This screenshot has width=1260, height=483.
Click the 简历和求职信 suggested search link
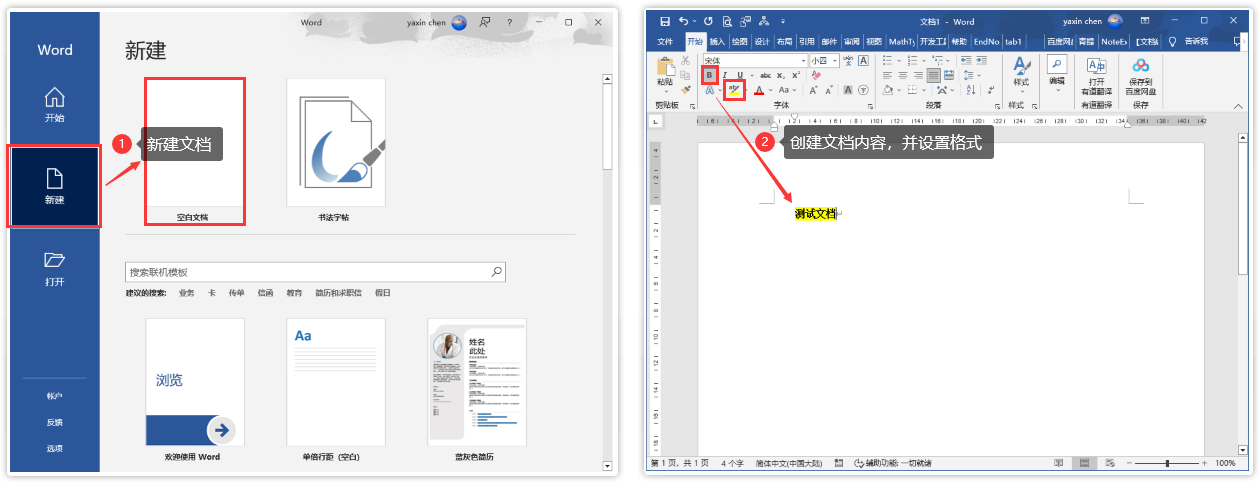[338, 293]
